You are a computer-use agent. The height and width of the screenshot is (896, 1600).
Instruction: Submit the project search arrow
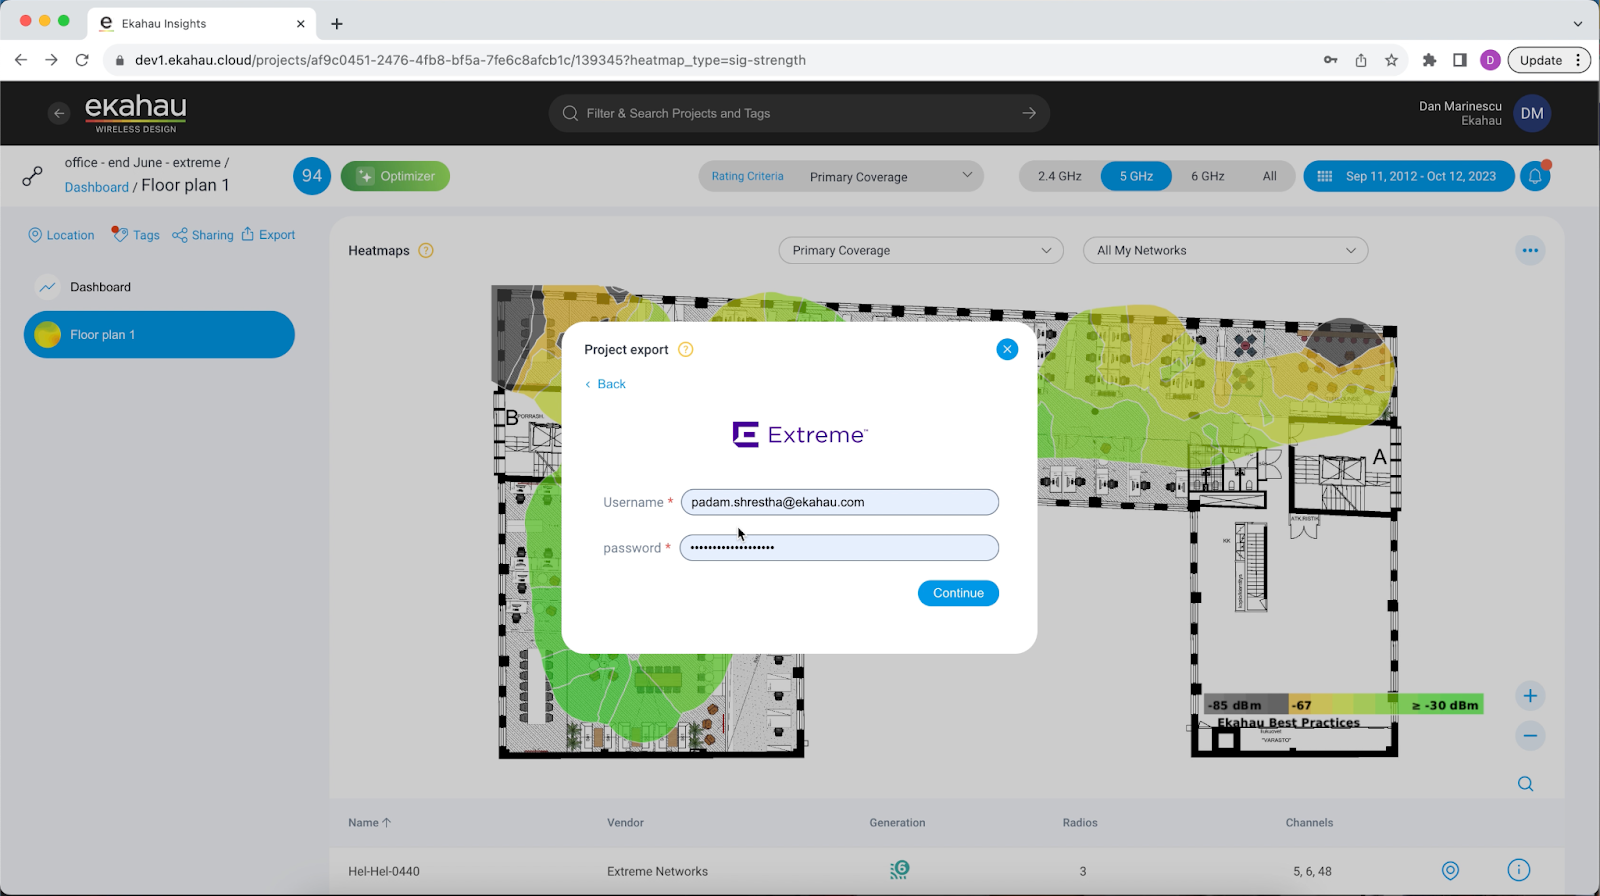1029,113
